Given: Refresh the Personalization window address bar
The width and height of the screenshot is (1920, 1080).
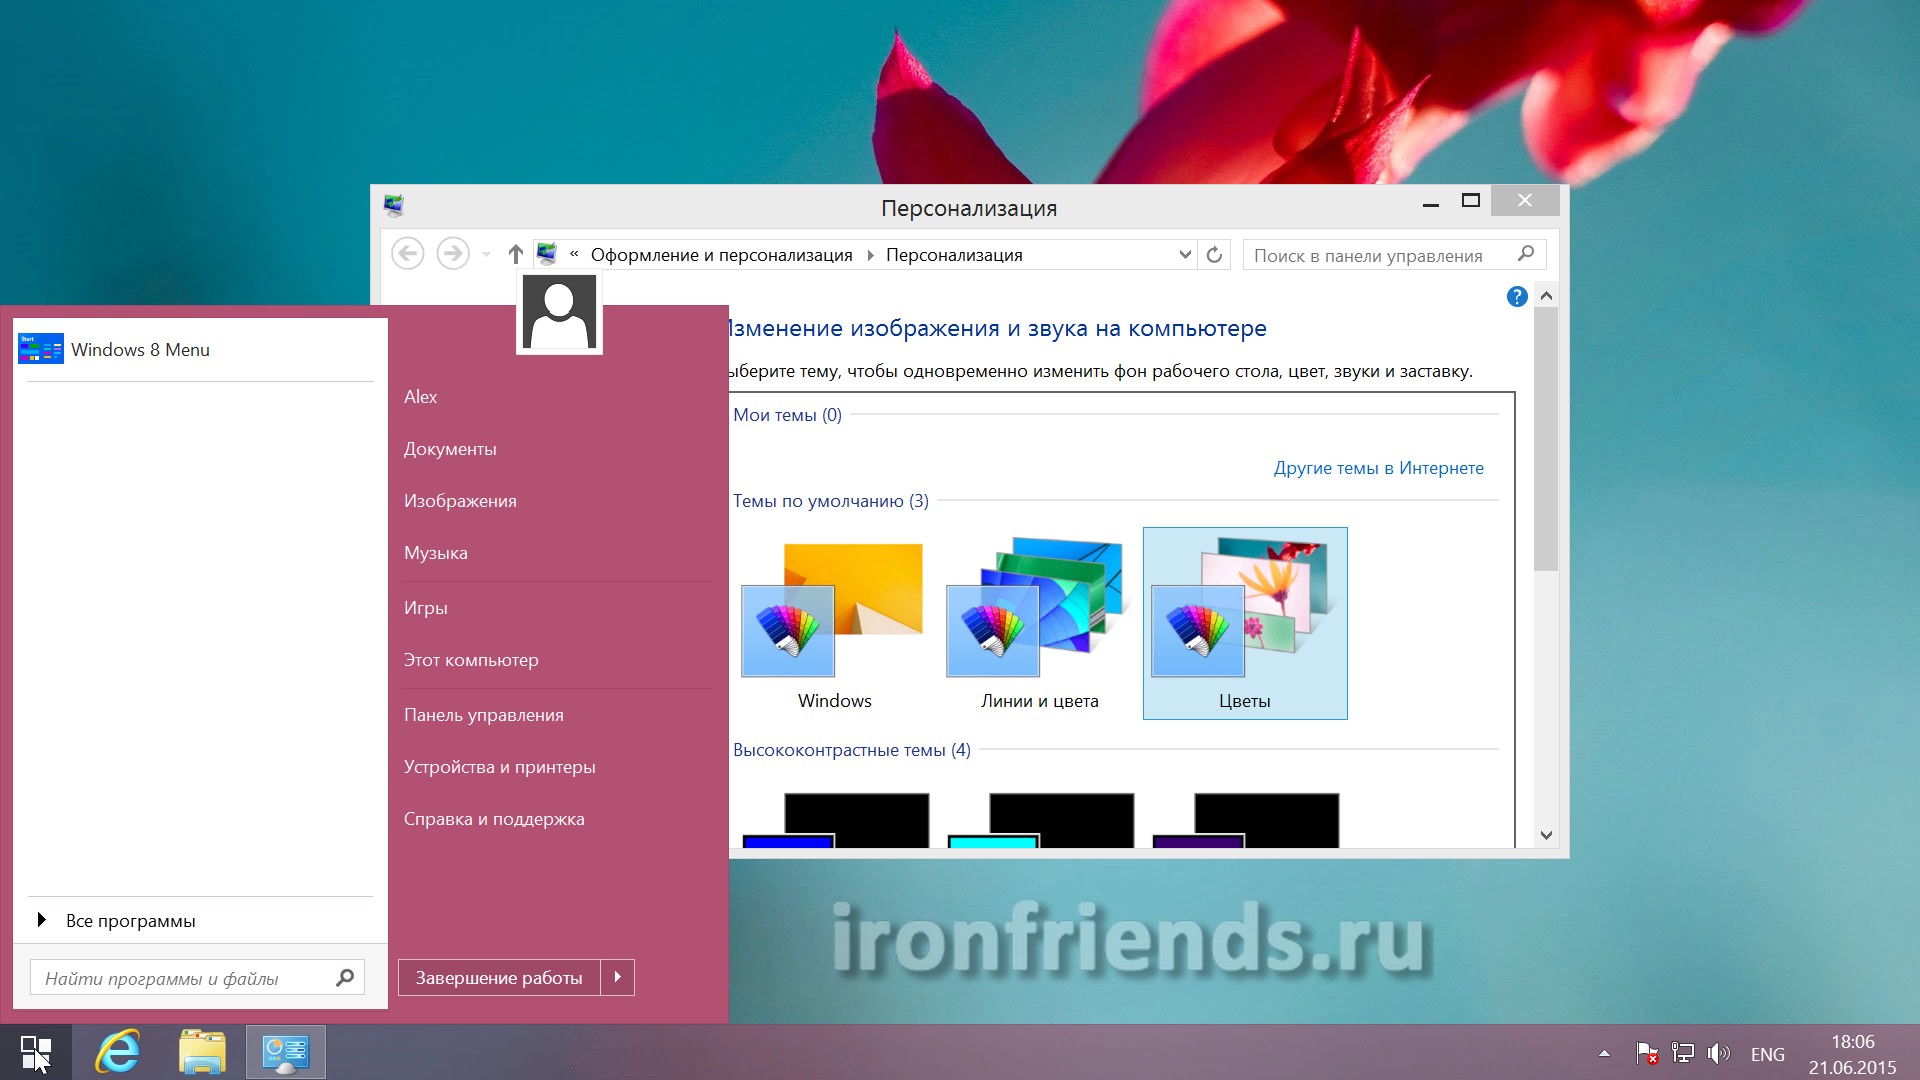Looking at the screenshot, I should [1214, 255].
